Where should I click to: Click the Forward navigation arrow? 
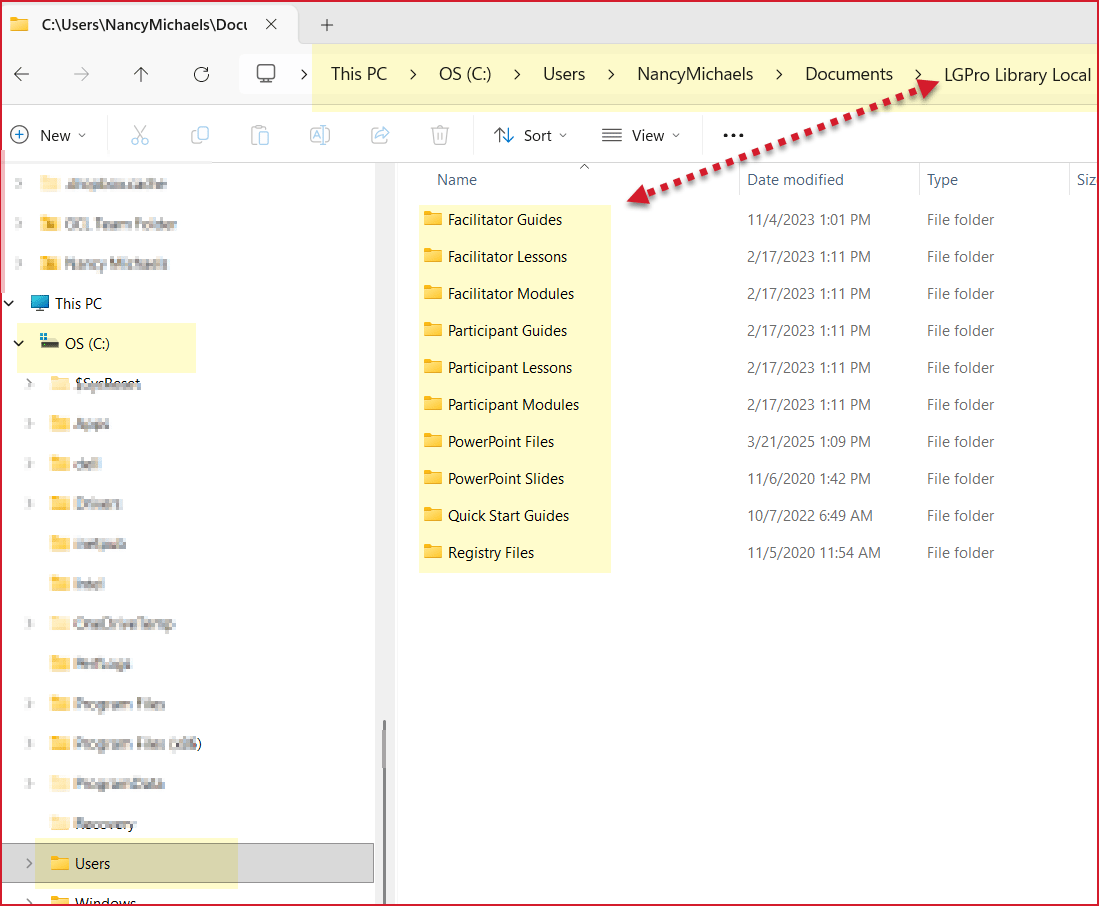[81, 74]
